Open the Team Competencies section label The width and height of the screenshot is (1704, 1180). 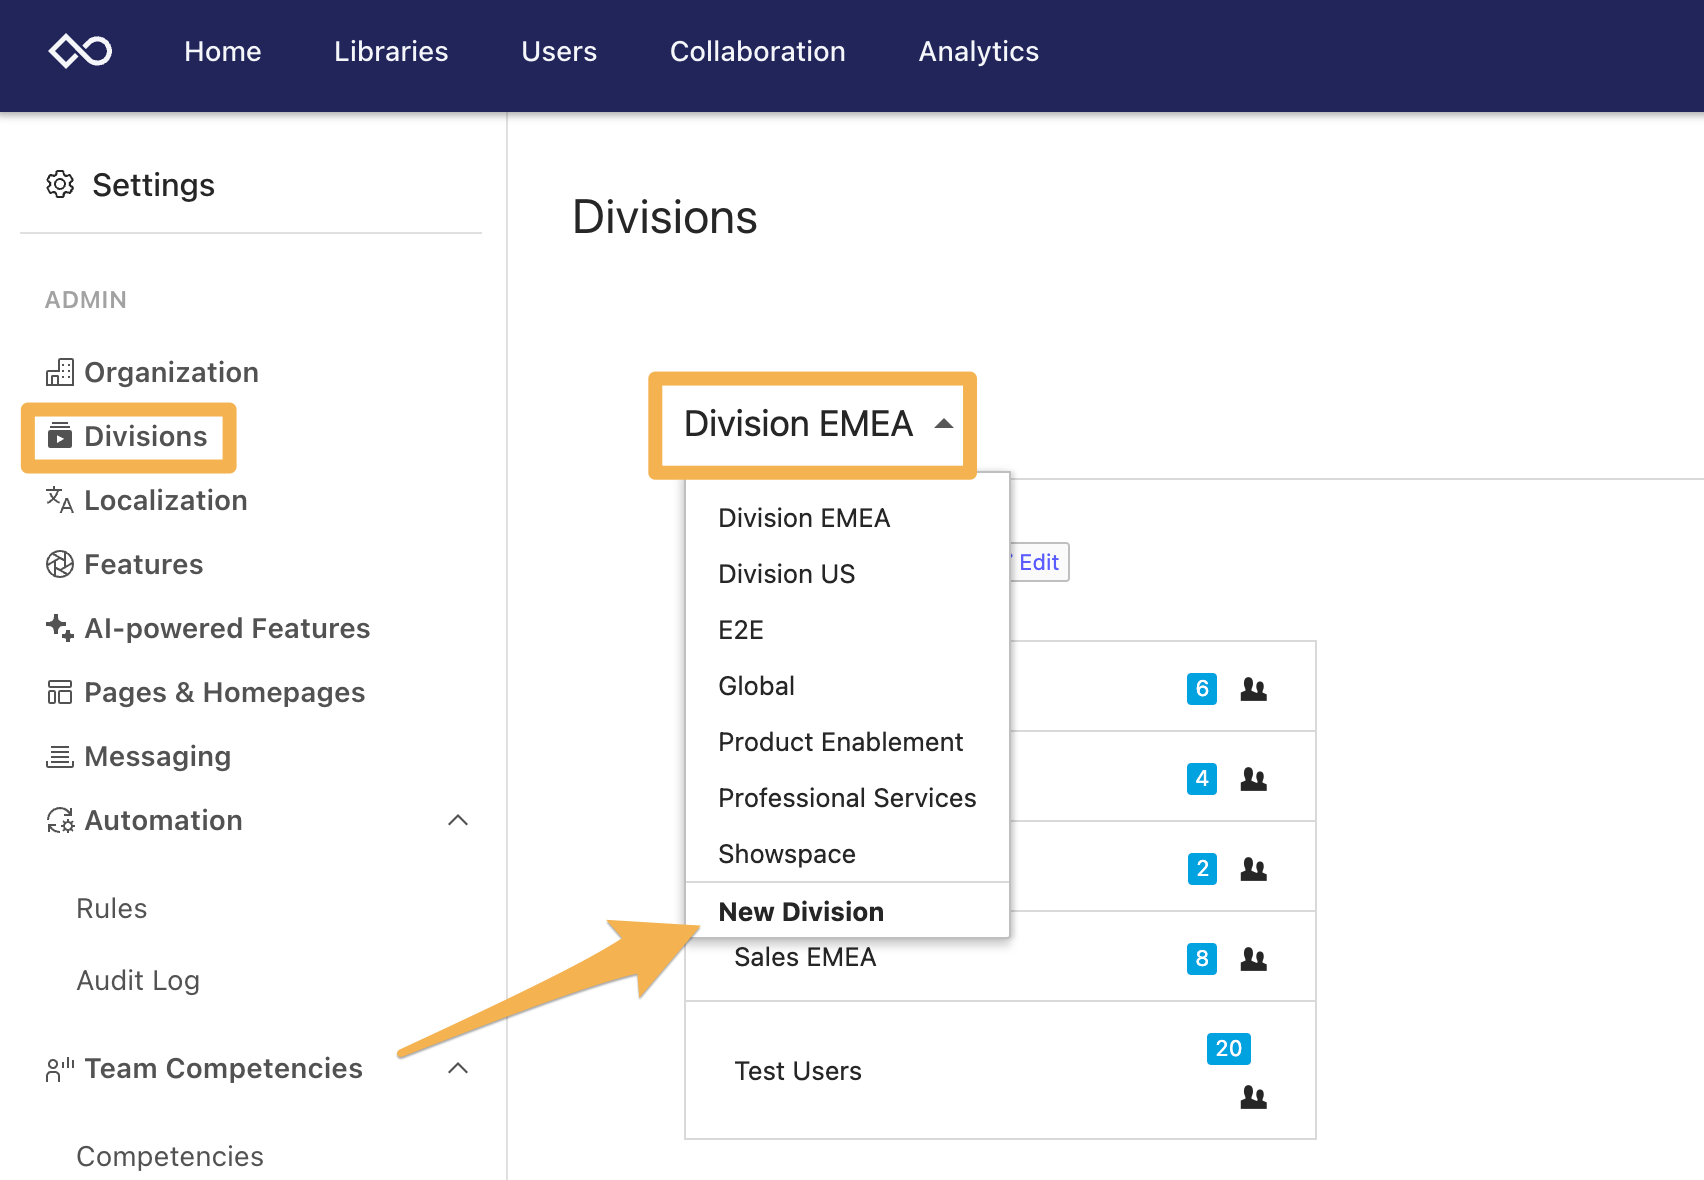224,1068
